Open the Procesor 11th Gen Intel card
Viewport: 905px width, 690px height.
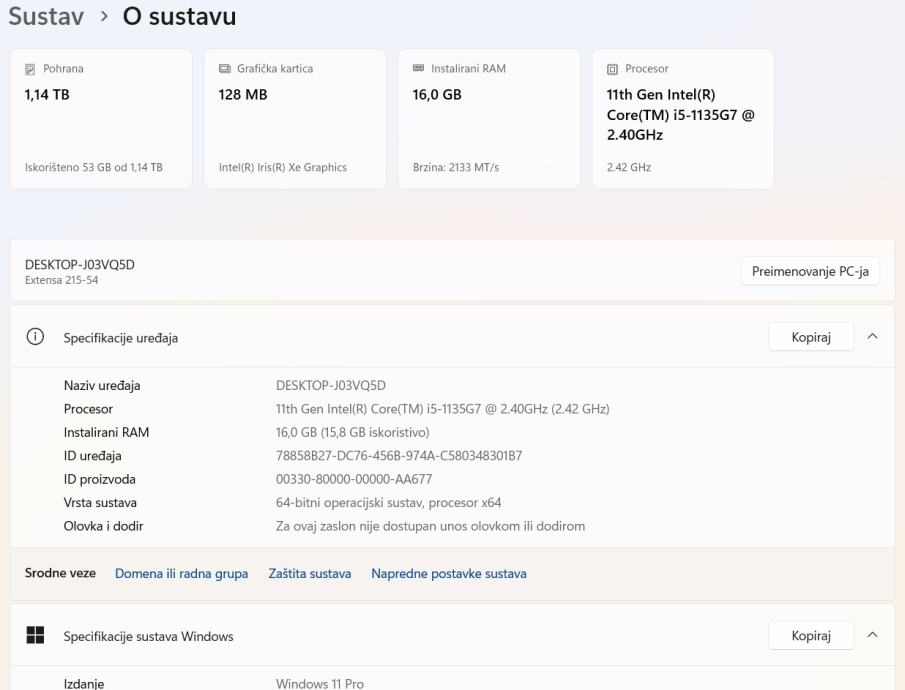(682, 119)
